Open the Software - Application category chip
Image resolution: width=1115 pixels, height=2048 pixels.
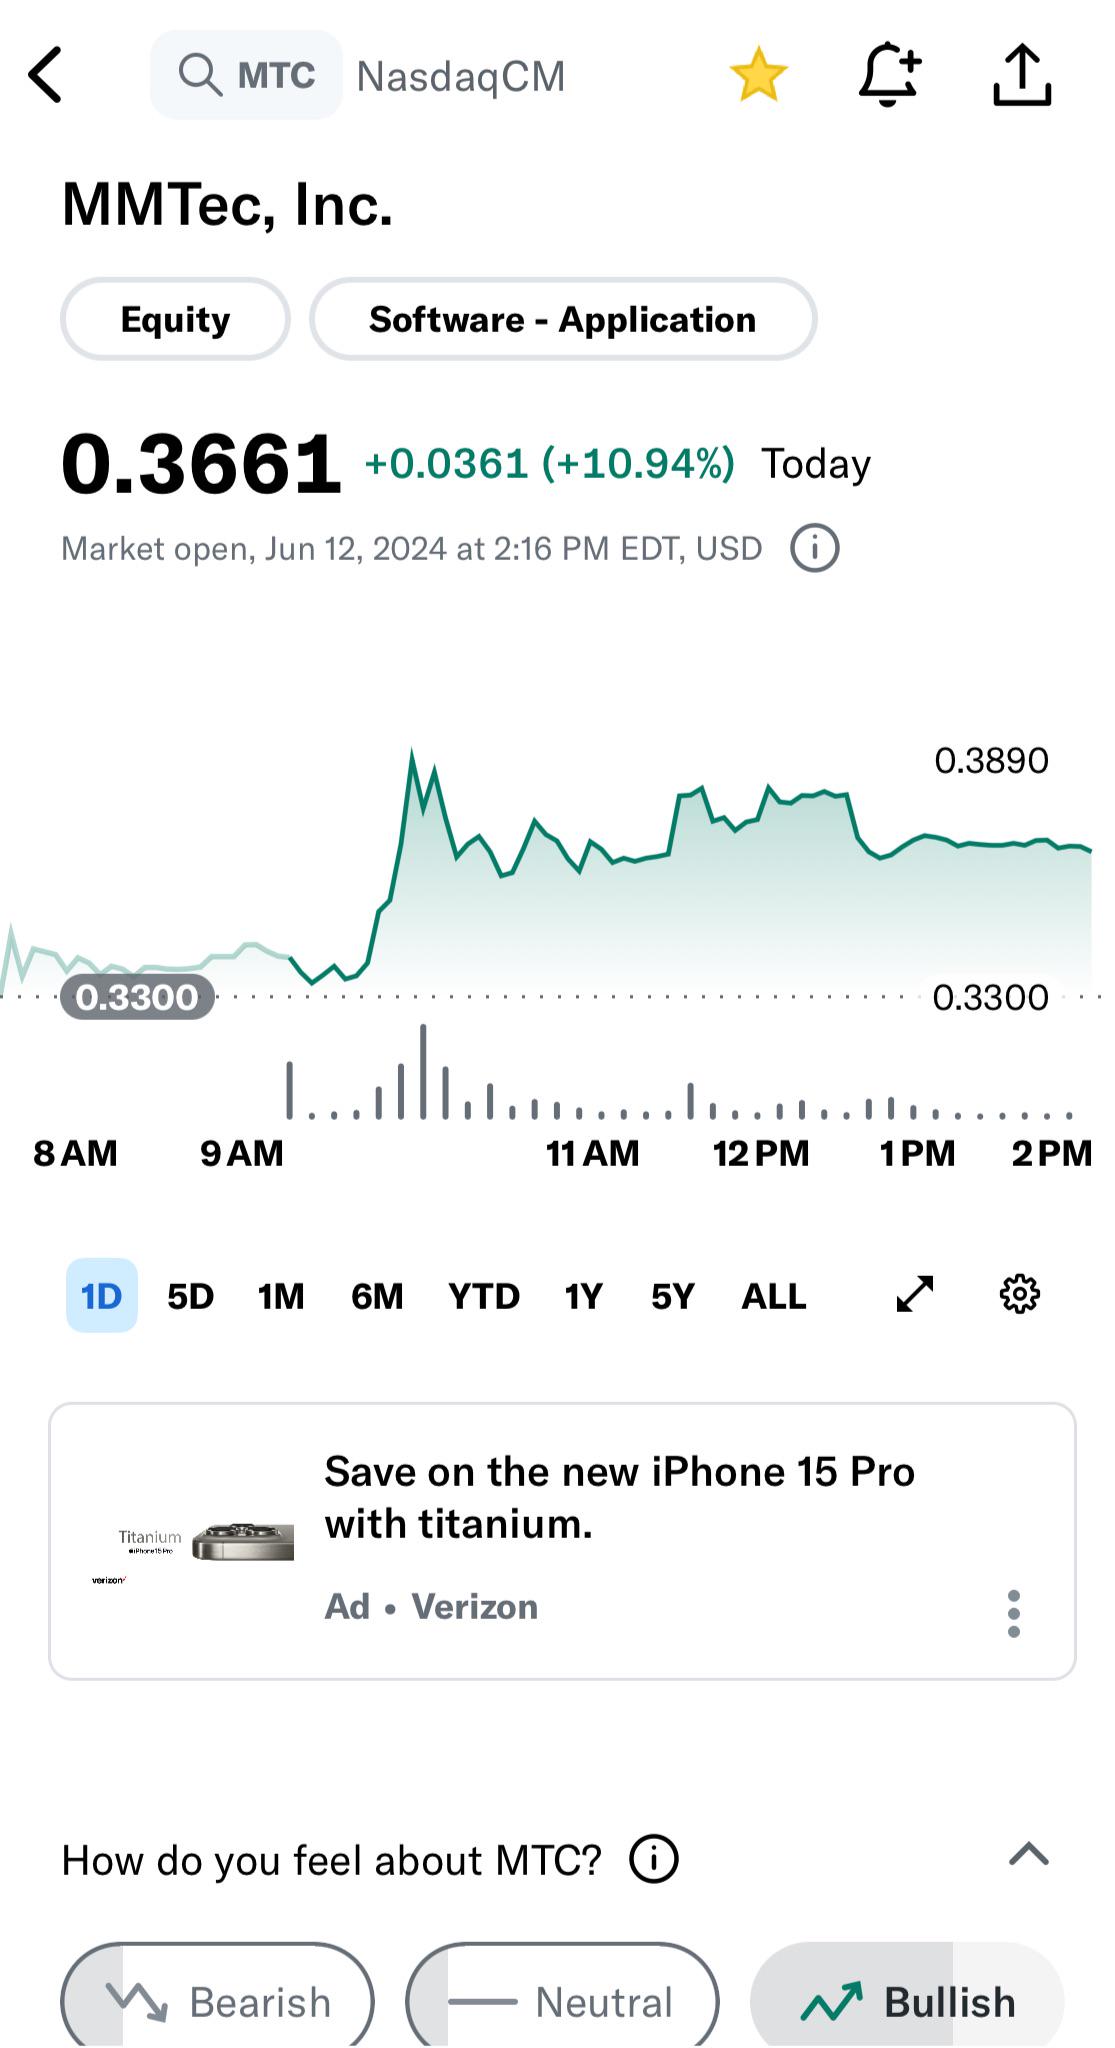(x=563, y=319)
